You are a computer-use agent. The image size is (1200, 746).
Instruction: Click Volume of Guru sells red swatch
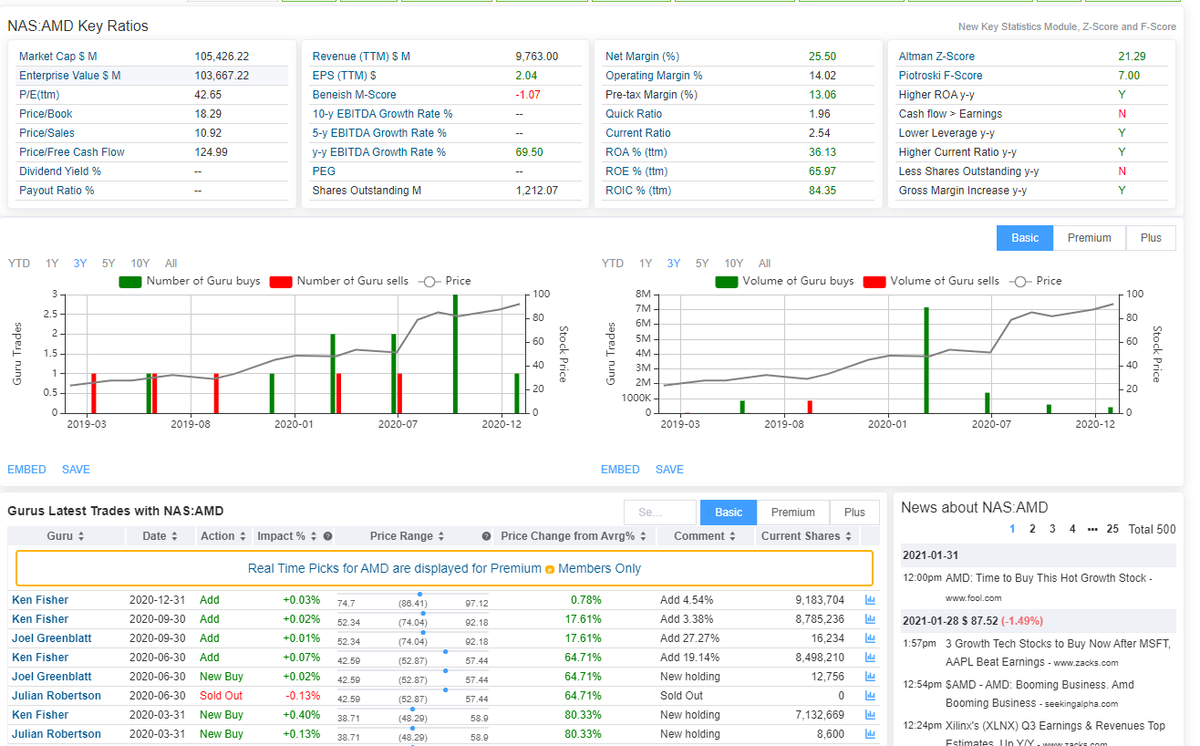click(x=875, y=281)
